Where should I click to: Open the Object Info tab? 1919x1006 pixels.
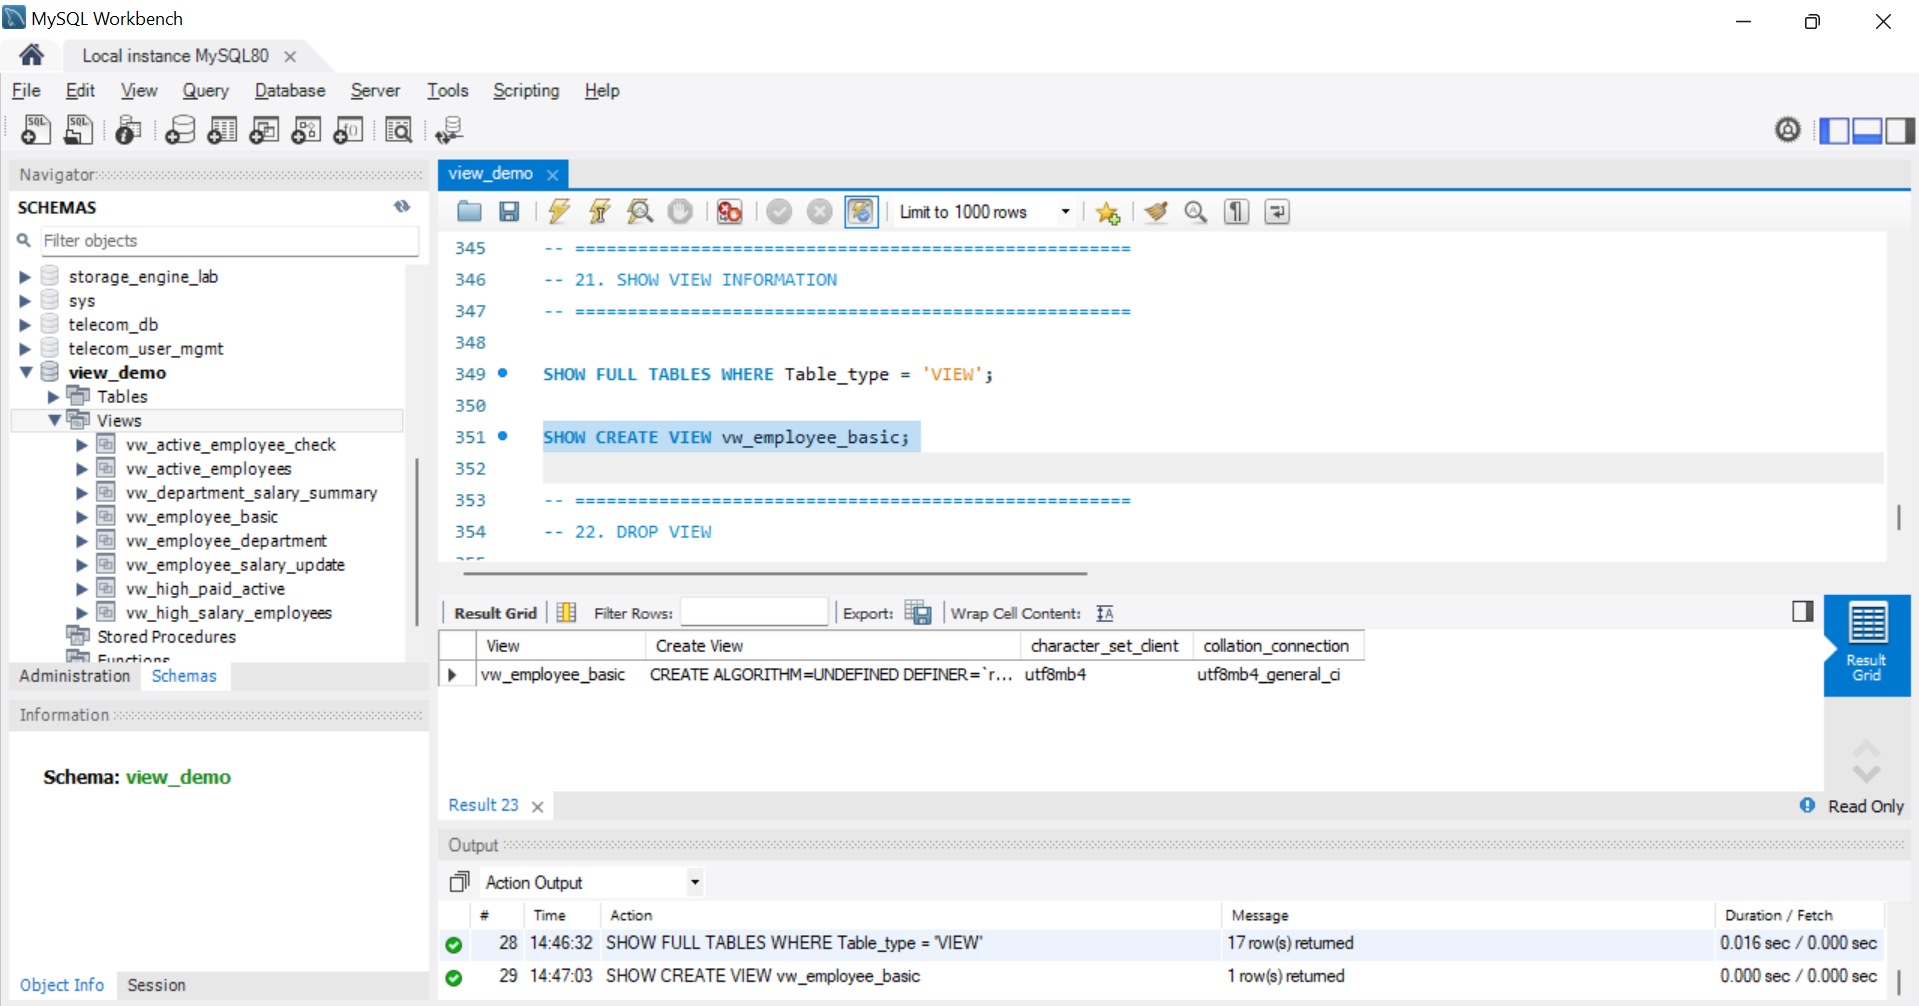tap(62, 985)
